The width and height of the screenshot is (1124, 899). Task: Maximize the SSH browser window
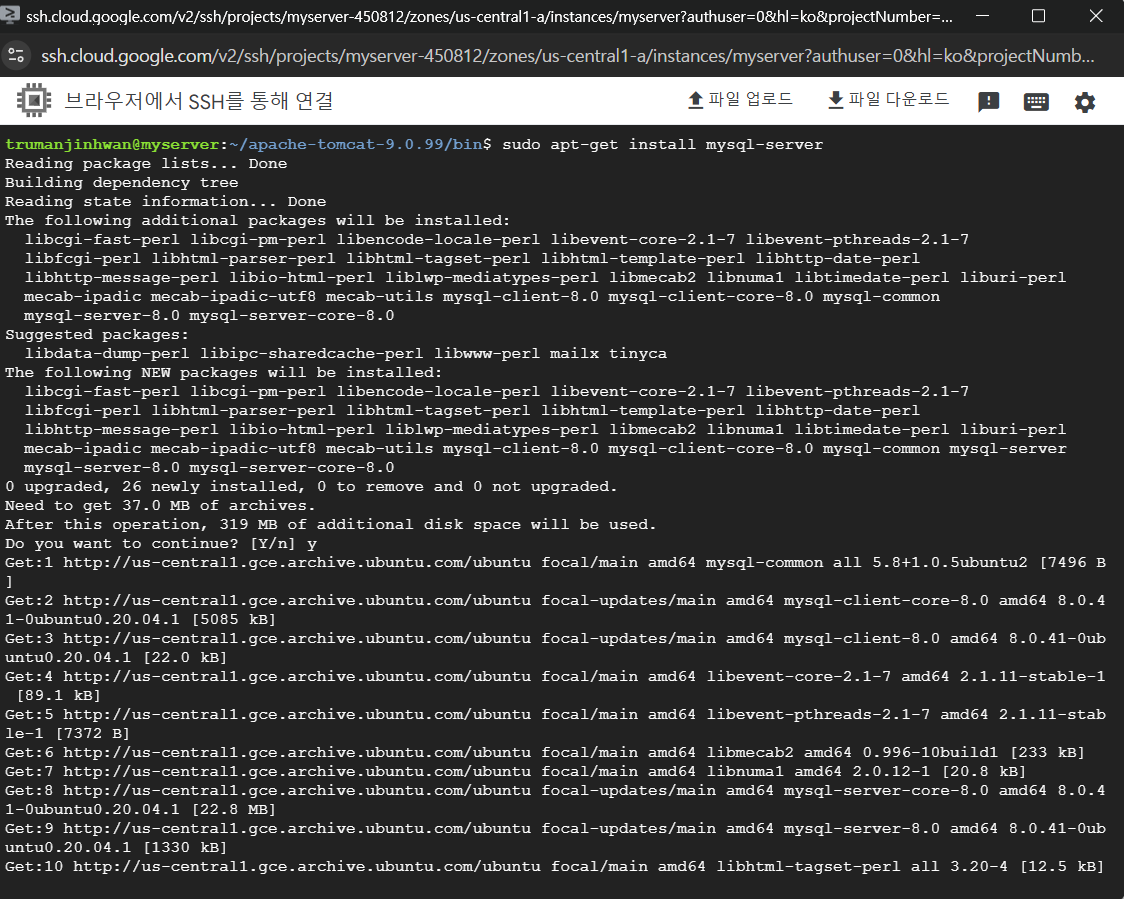(1038, 16)
